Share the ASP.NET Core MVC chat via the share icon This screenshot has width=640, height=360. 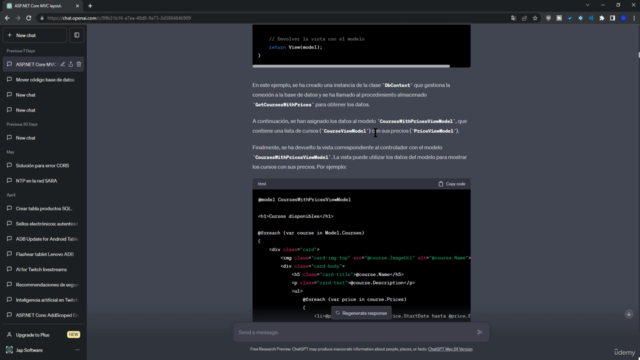pos(71,64)
